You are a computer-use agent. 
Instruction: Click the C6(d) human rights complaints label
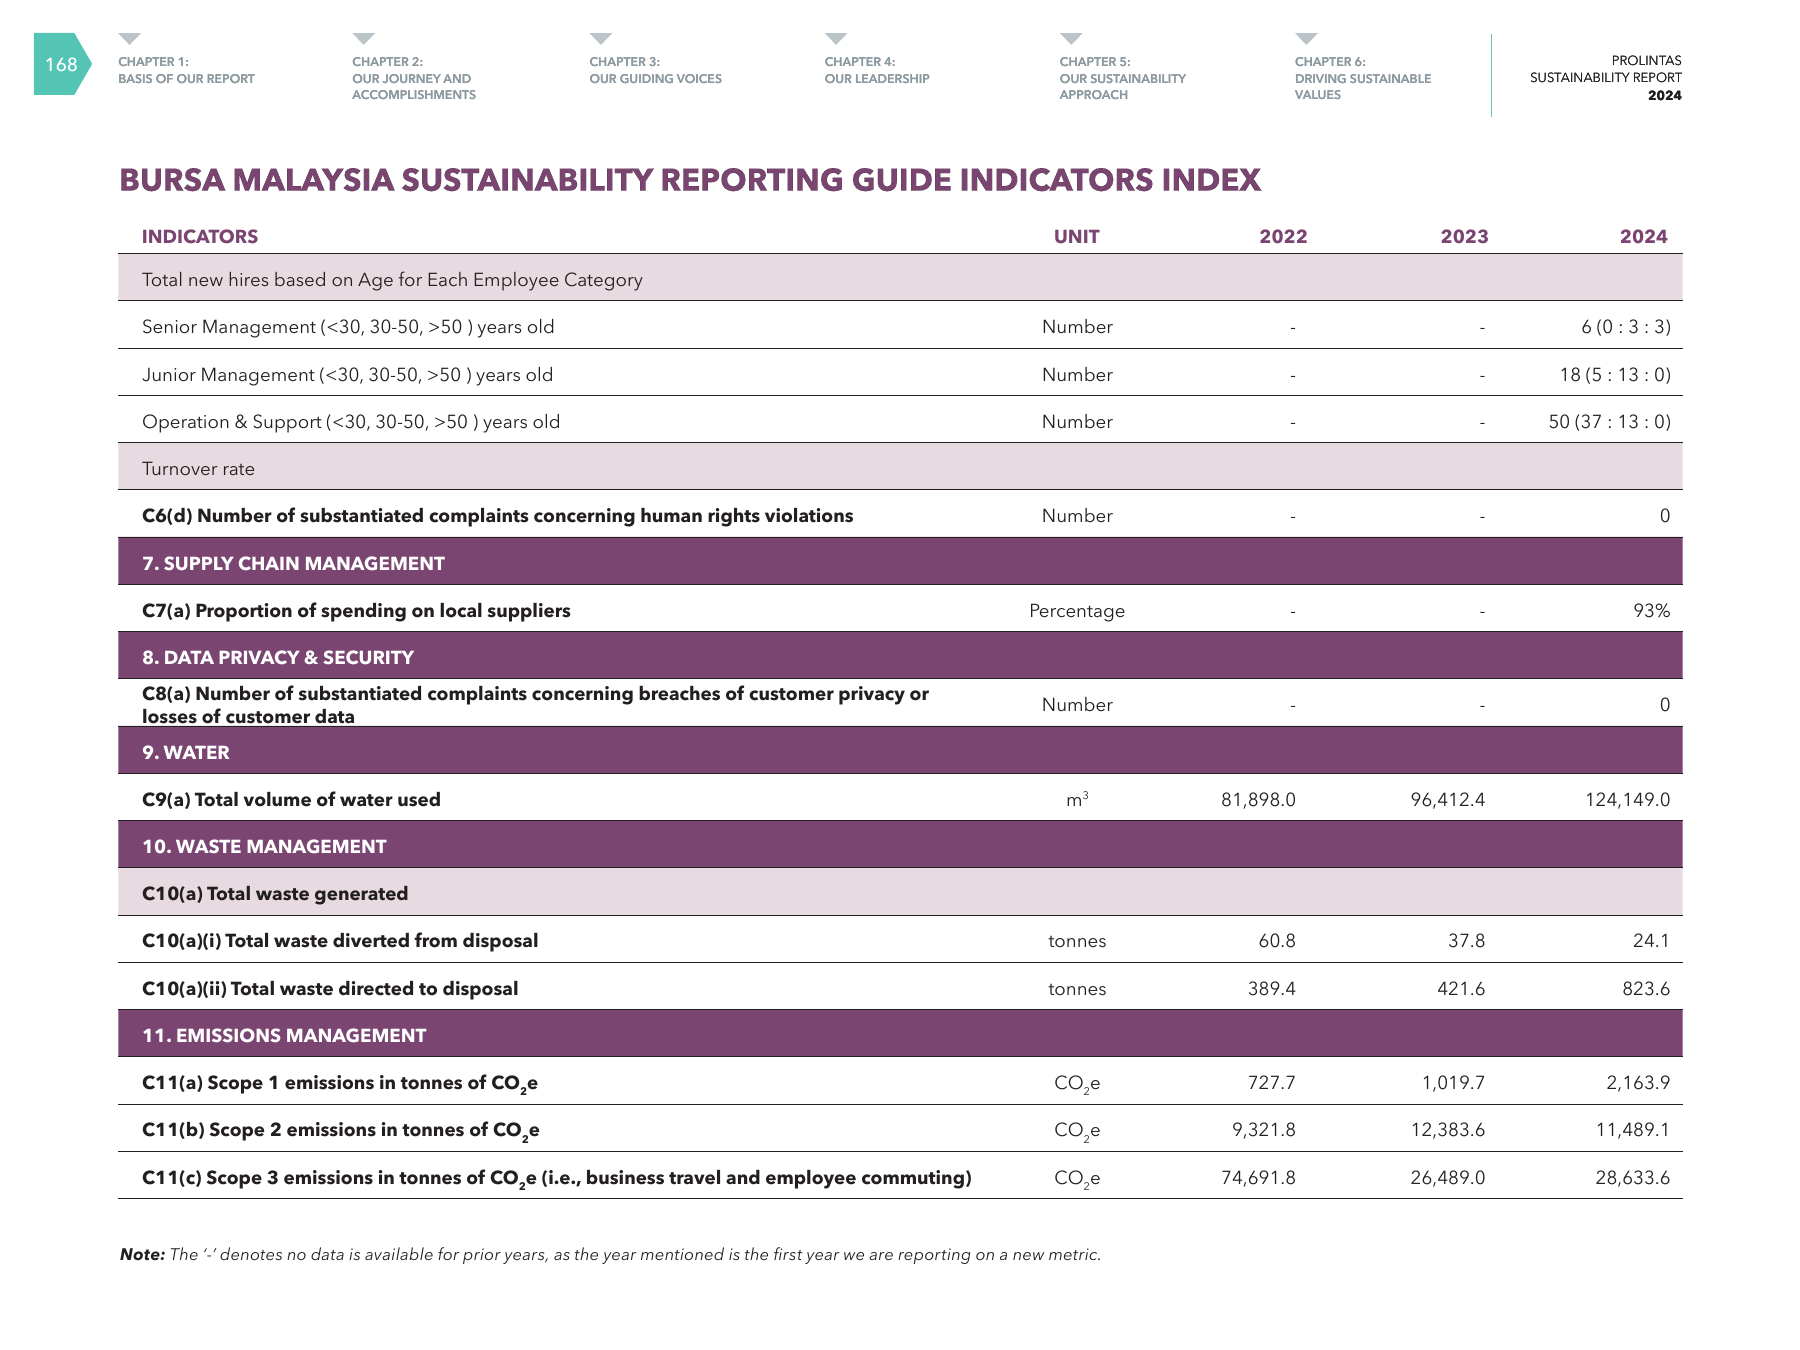(x=497, y=516)
